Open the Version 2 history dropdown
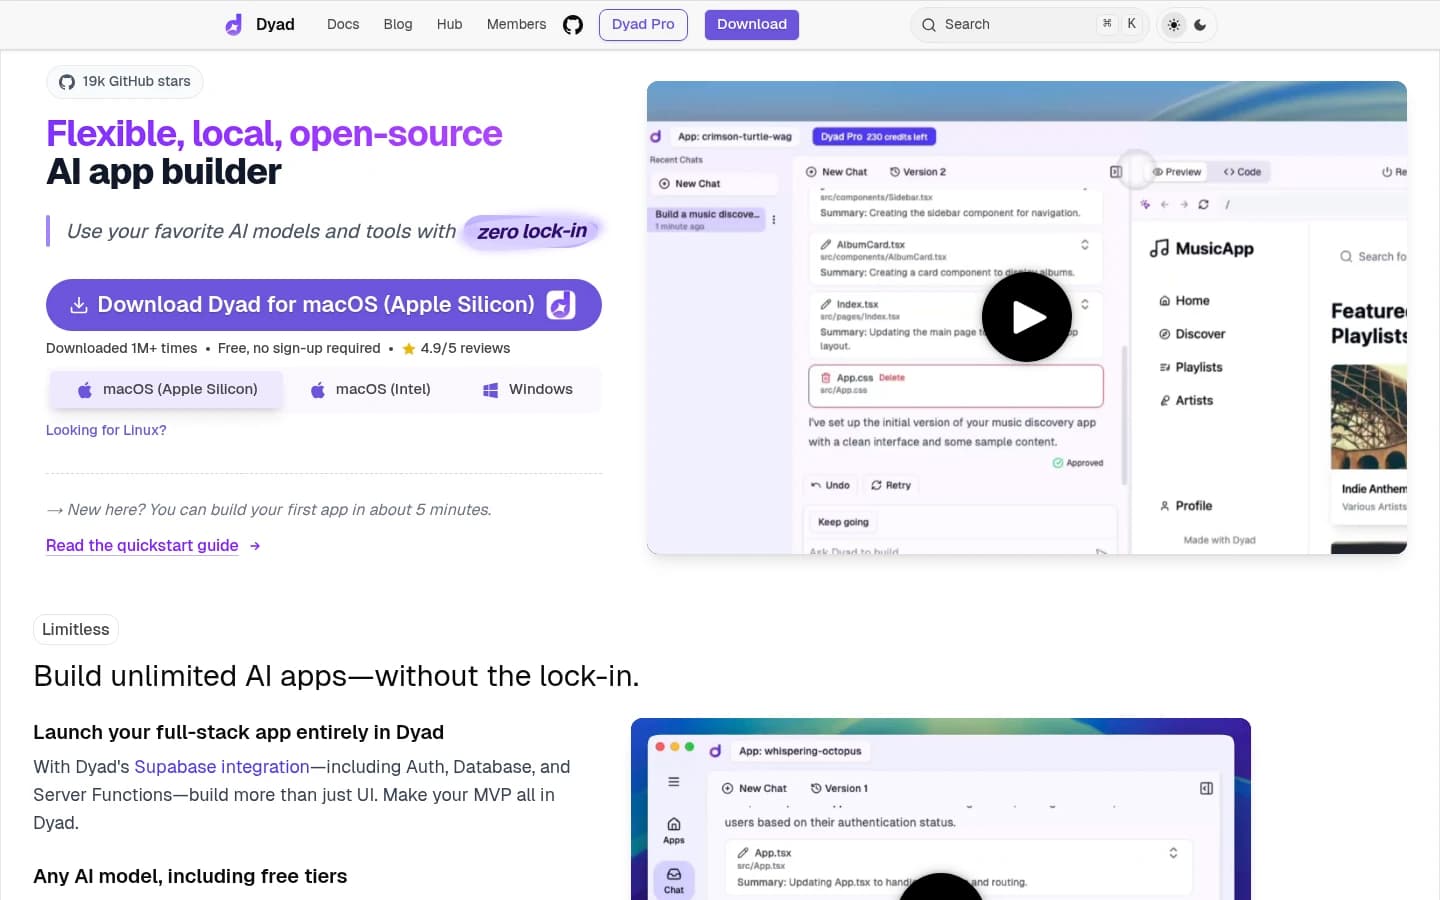This screenshot has height=900, width=1440. pyautogui.click(x=918, y=171)
